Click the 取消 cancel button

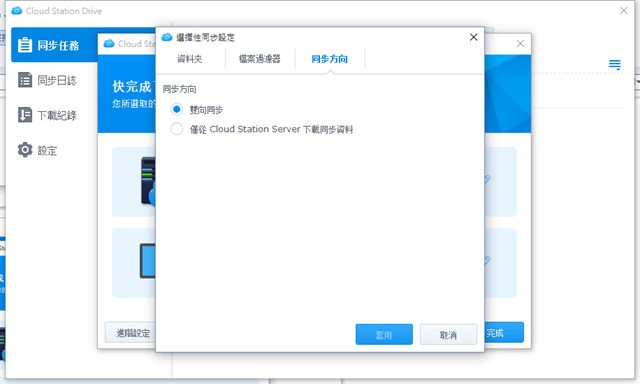pyautogui.click(x=448, y=335)
